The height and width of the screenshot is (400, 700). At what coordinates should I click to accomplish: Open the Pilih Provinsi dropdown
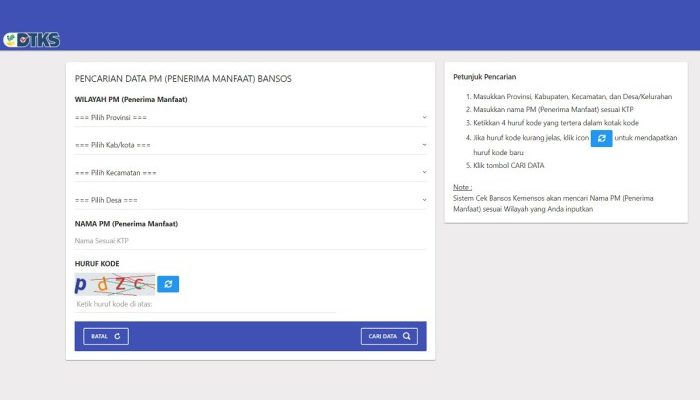(250, 117)
